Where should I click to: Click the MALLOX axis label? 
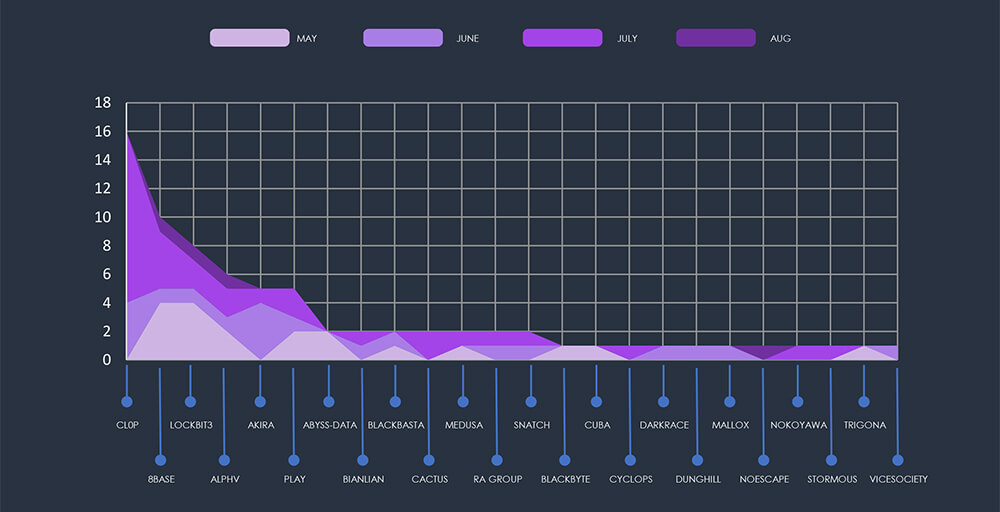tap(731, 425)
